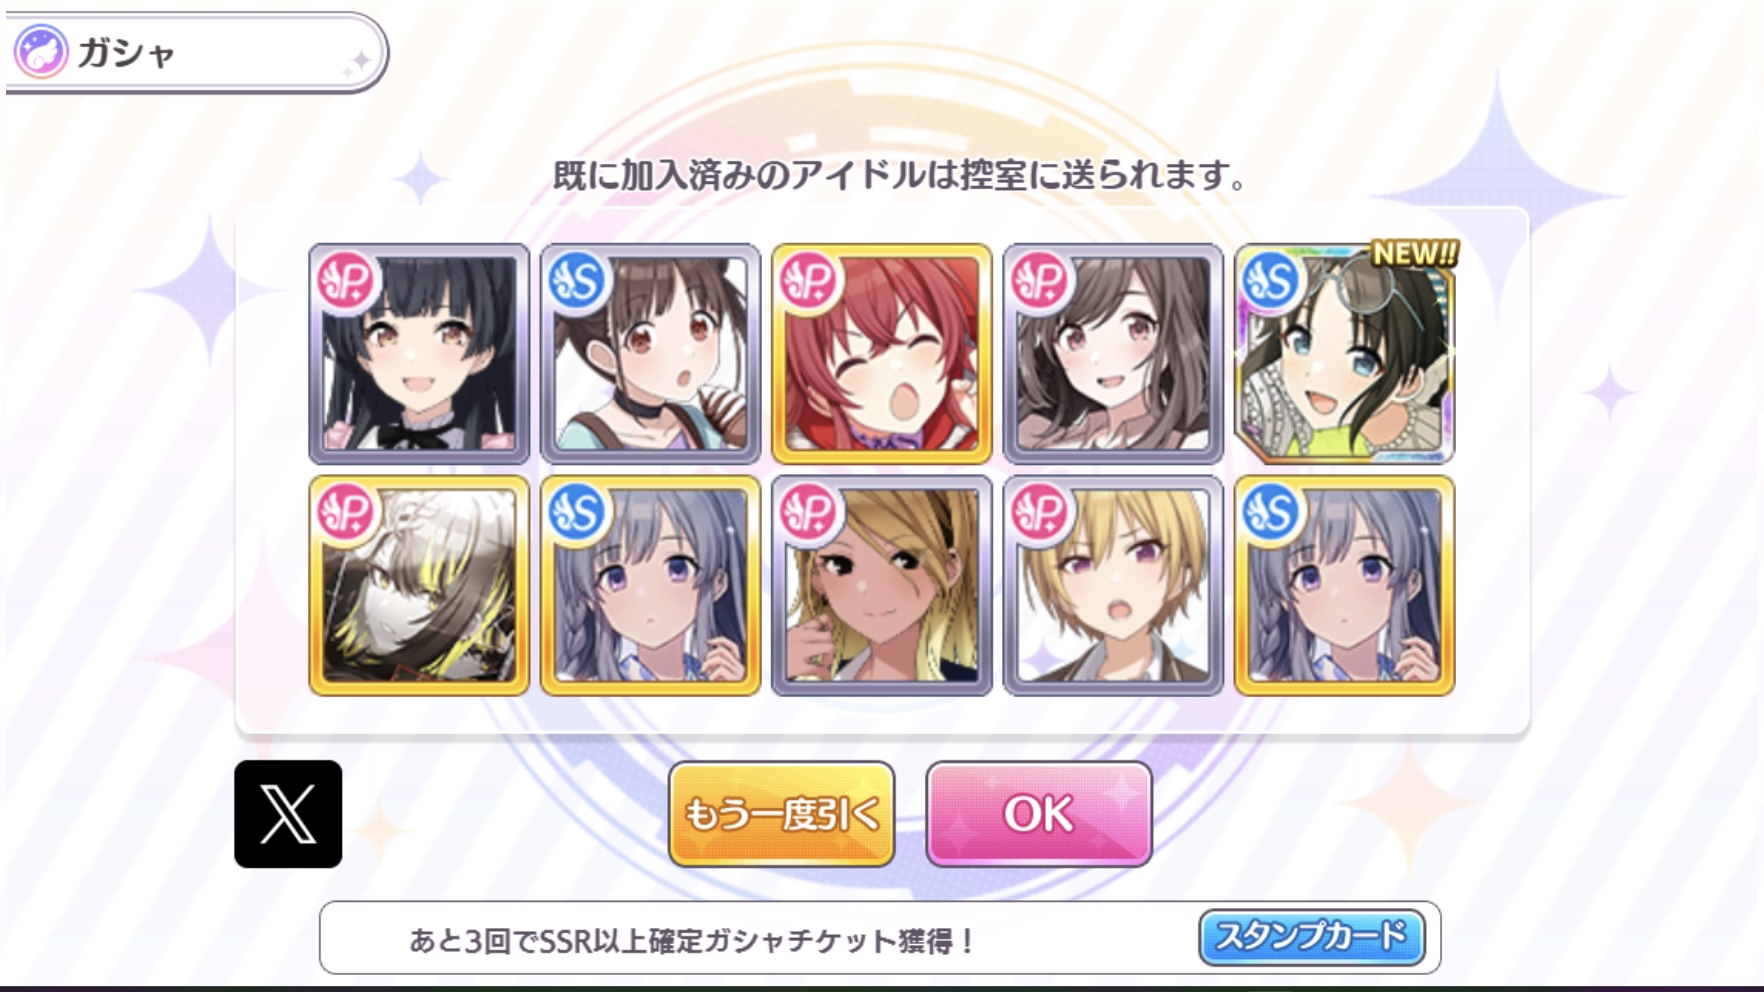Click the NEW!! label on glasses idol

pyautogui.click(x=1414, y=254)
